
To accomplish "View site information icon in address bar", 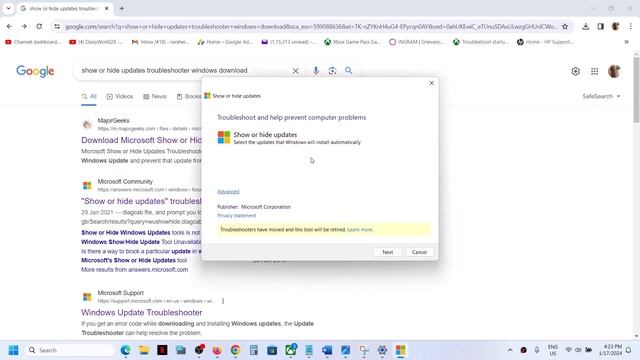I will tap(57, 27).
